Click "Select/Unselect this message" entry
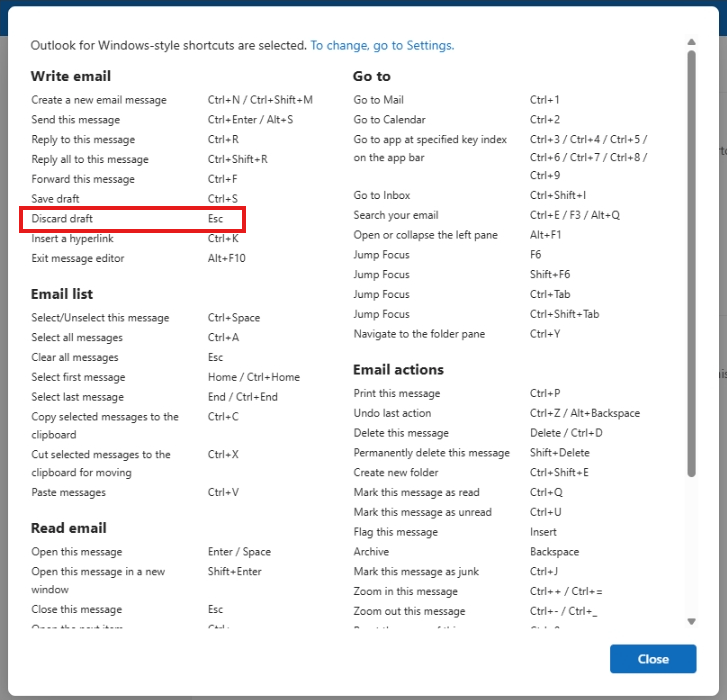The width and height of the screenshot is (727, 700). [x=100, y=318]
